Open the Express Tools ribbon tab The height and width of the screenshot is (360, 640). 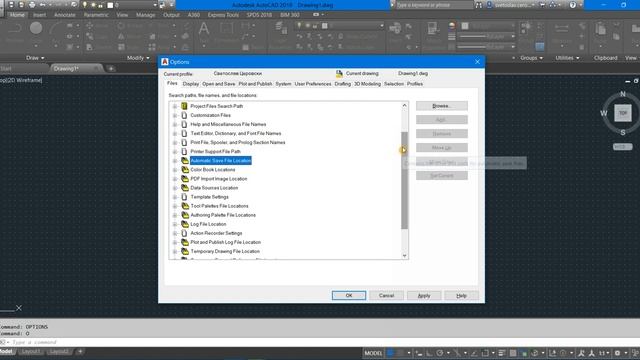click(x=223, y=15)
